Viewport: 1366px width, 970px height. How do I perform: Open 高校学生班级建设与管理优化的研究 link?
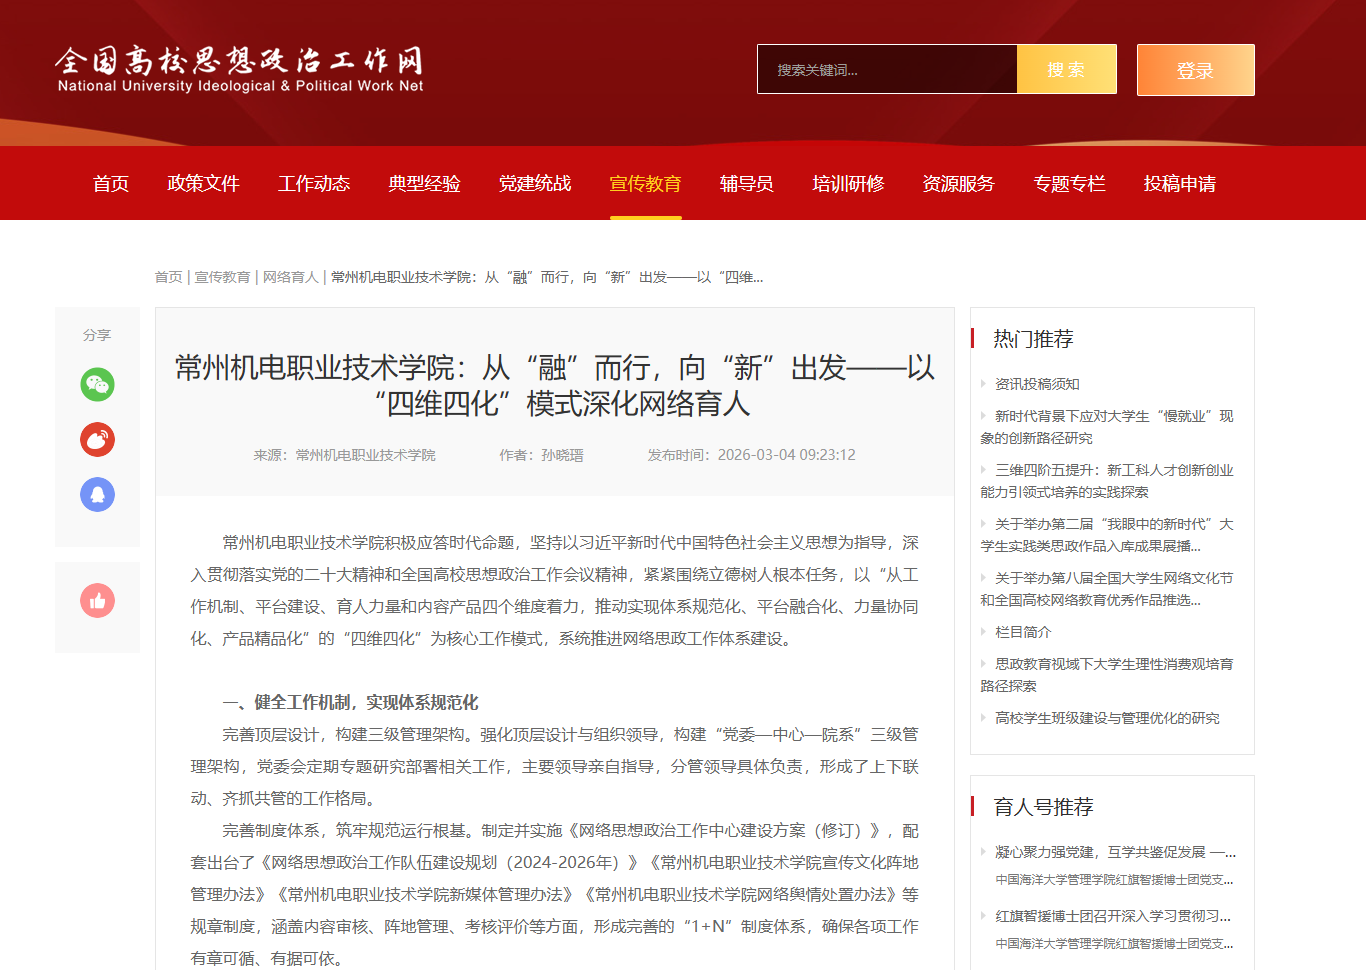pyautogui.click(x=1107, y=718)
